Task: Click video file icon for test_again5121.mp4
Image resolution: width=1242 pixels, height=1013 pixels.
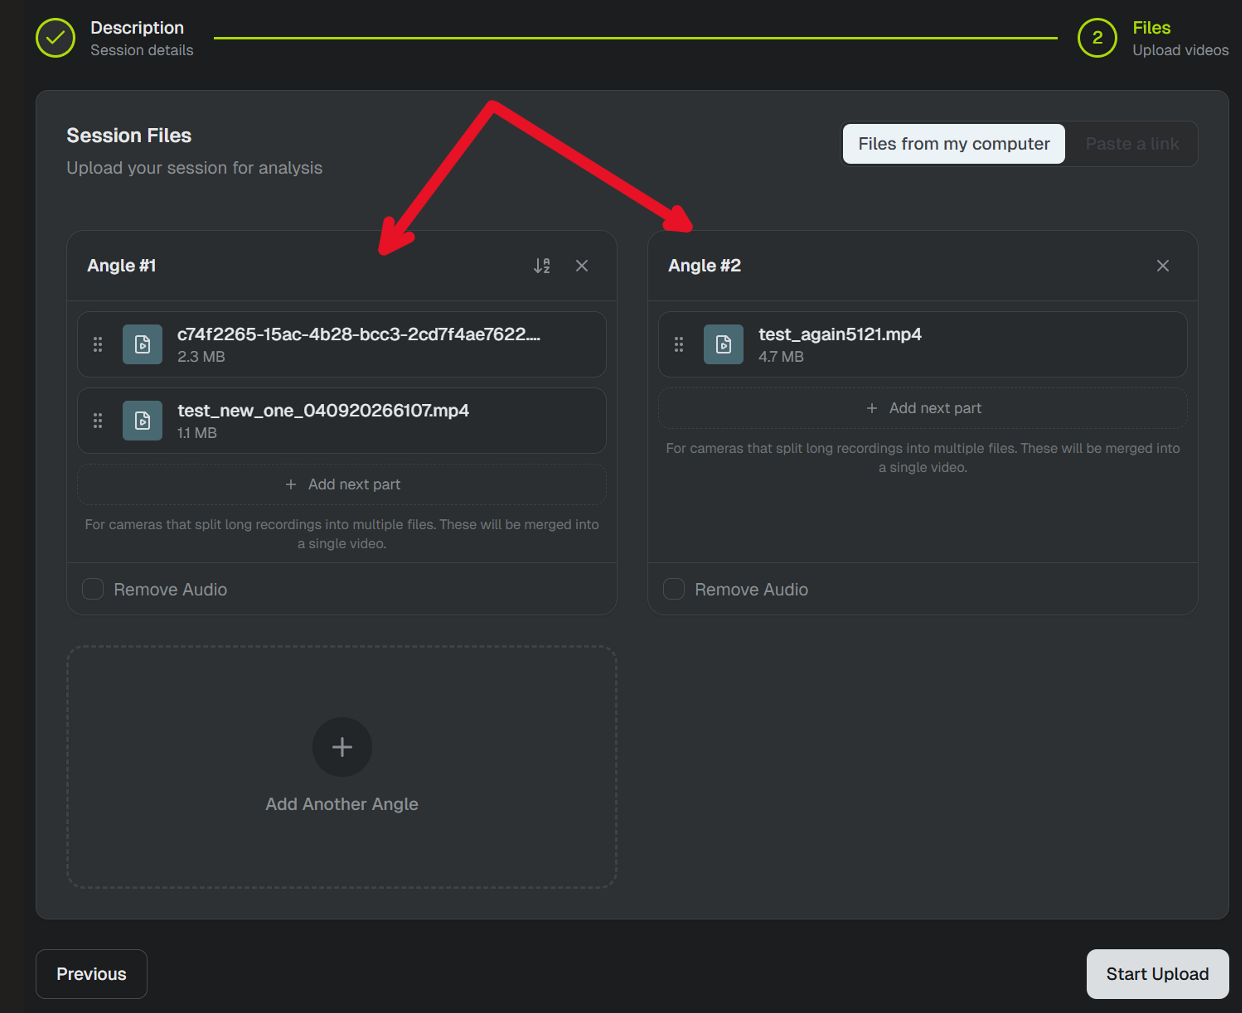Action: tap(724, 344)
